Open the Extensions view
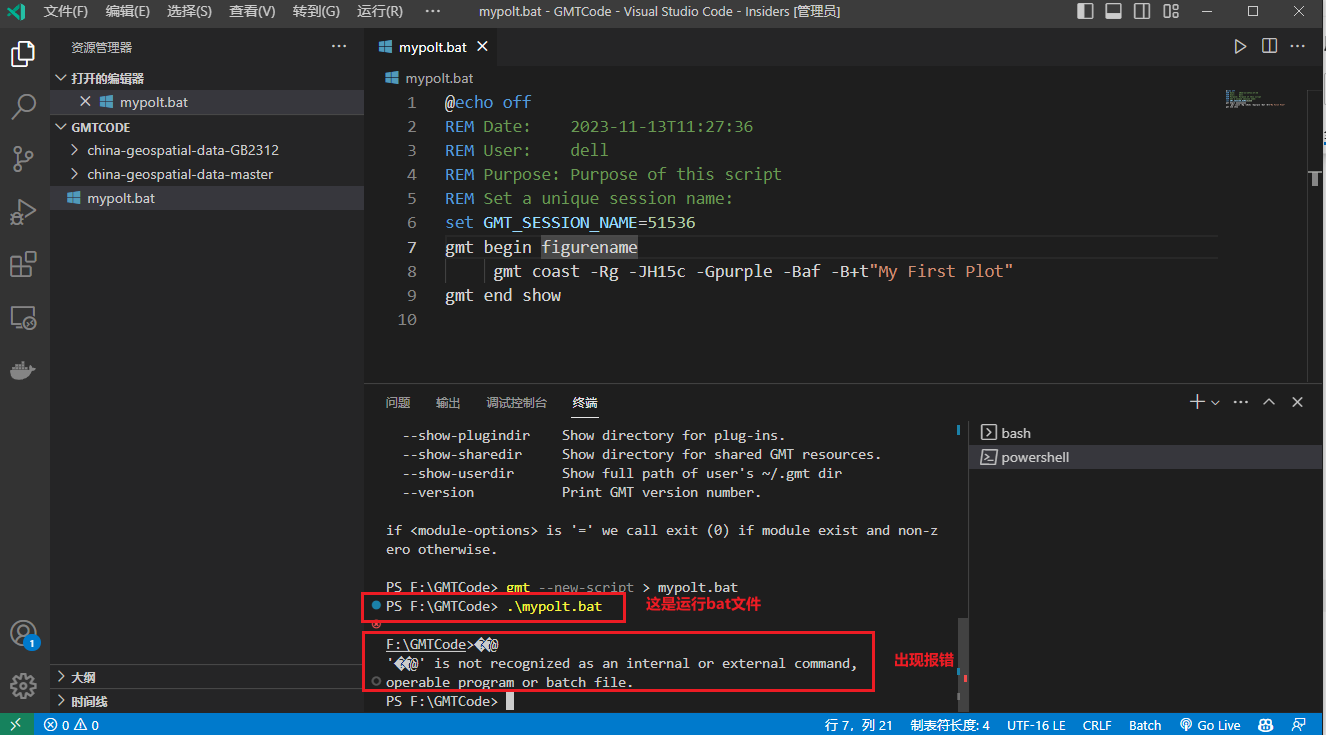 tap(23, 265)
